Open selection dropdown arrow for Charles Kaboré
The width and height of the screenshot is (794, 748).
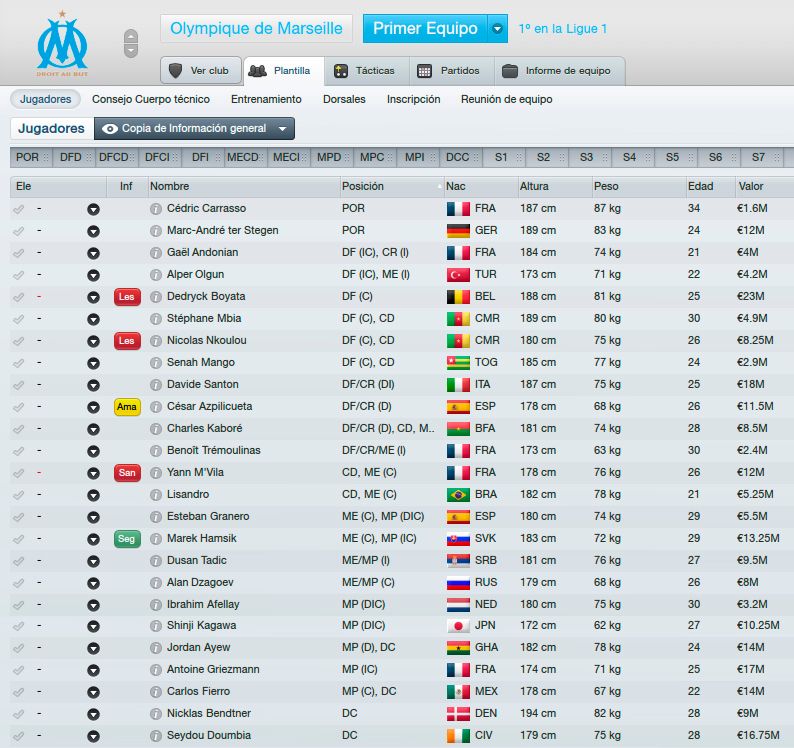[x=93, y=429]
